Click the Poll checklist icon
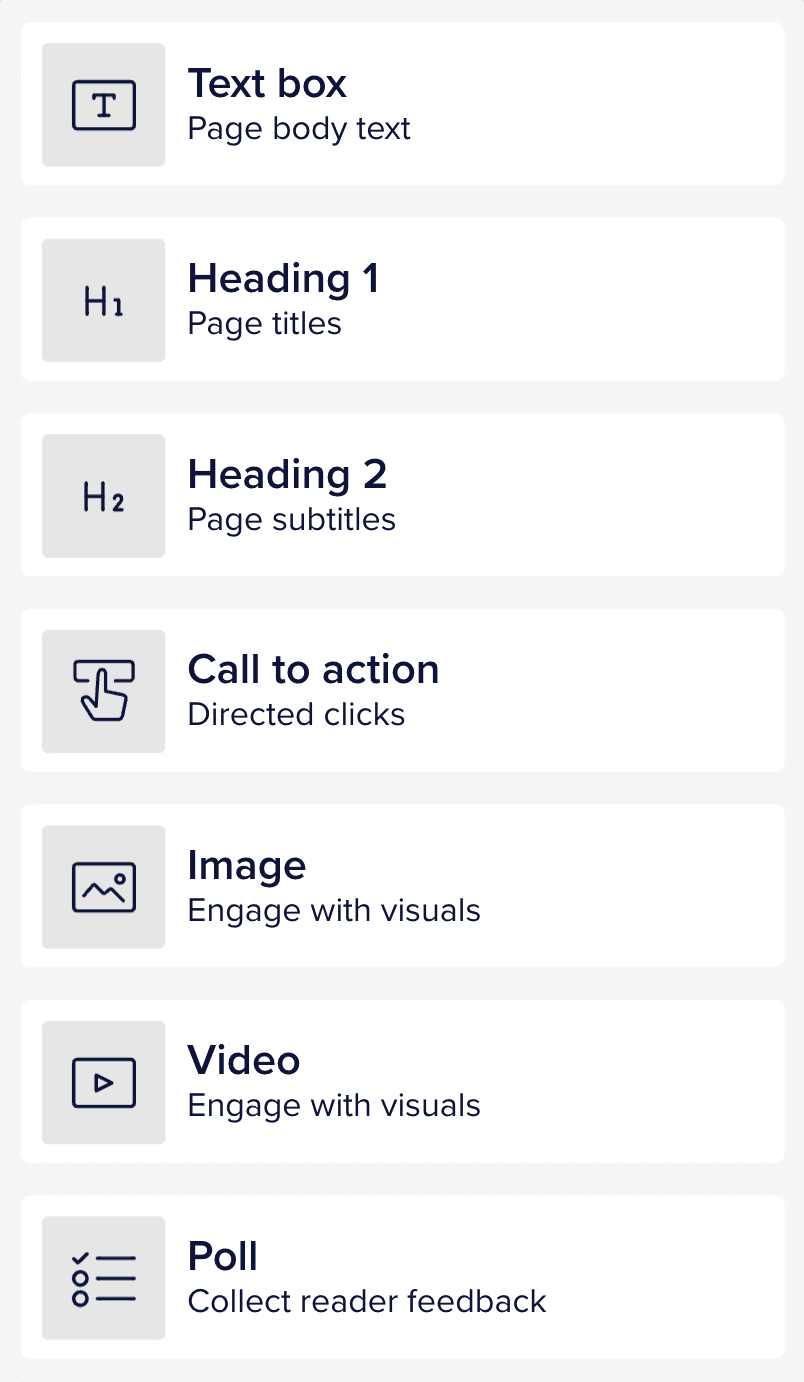This screenshot has width=804, height=1382. coord(103,1278)
